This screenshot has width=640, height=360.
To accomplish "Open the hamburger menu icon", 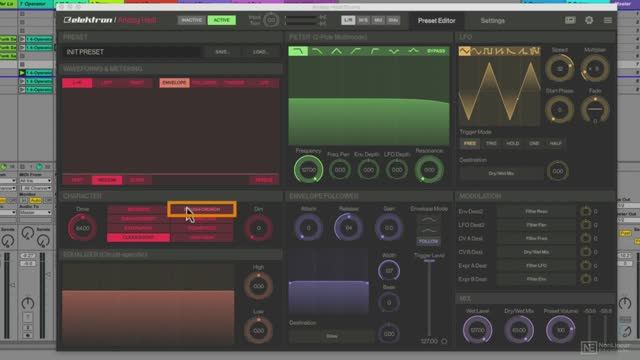I will (608, 20).
